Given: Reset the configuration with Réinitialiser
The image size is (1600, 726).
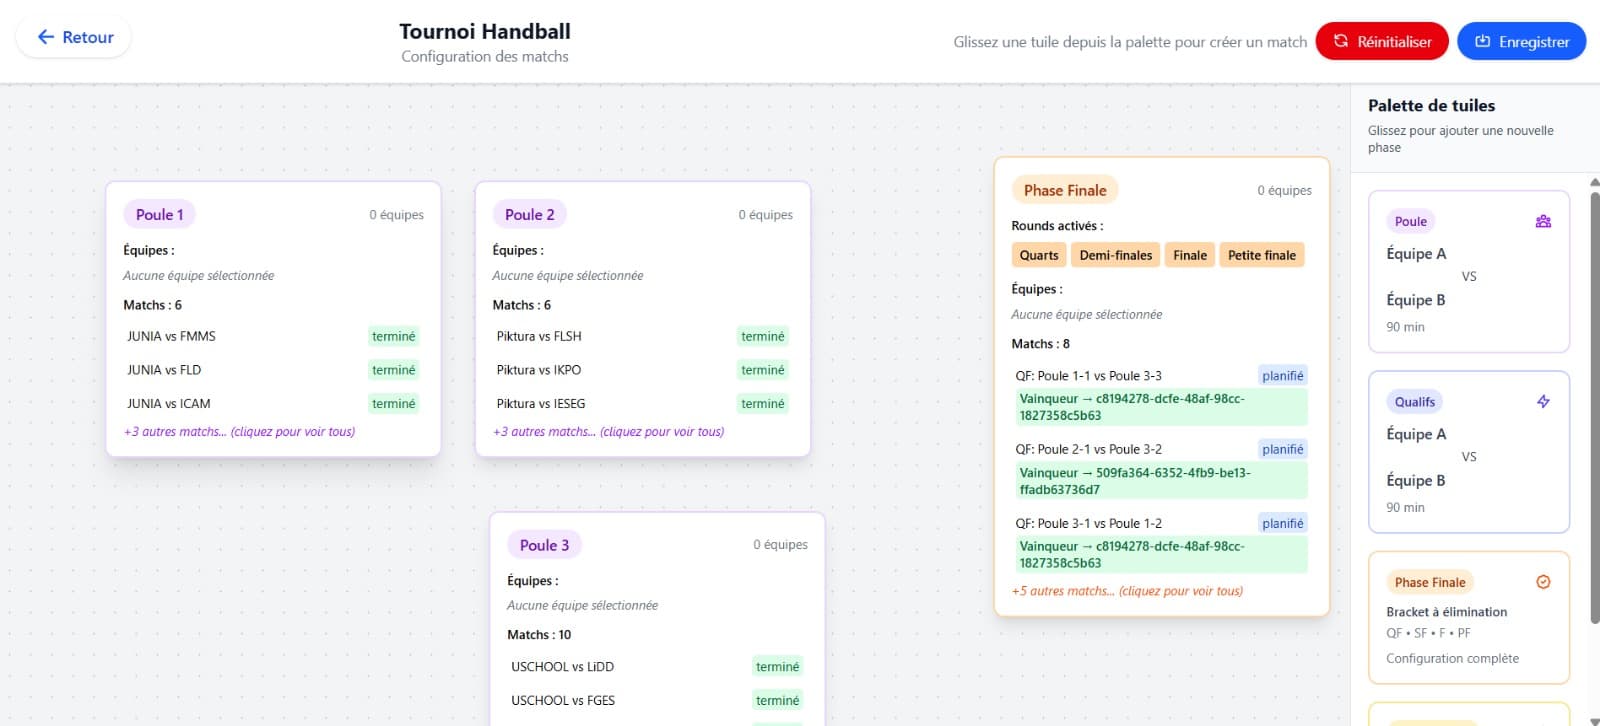Looking at the screenshot, I should click(1382, 41).
